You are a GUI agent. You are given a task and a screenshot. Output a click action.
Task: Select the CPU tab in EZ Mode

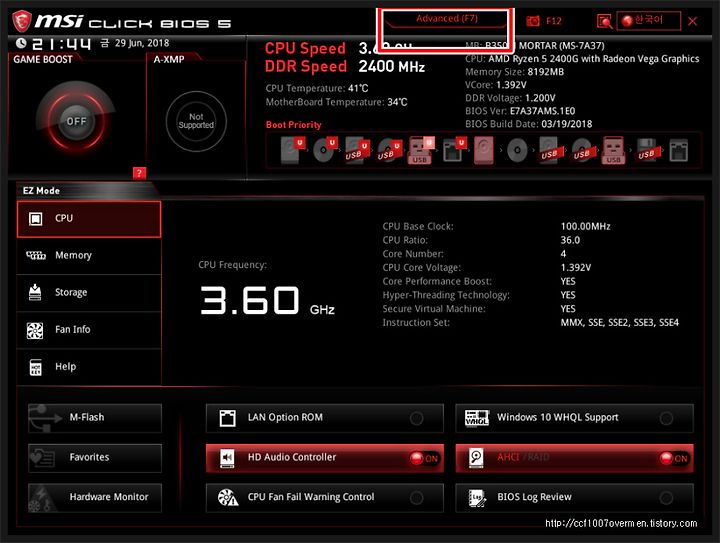pyautogui.click(x=89, y=219)
